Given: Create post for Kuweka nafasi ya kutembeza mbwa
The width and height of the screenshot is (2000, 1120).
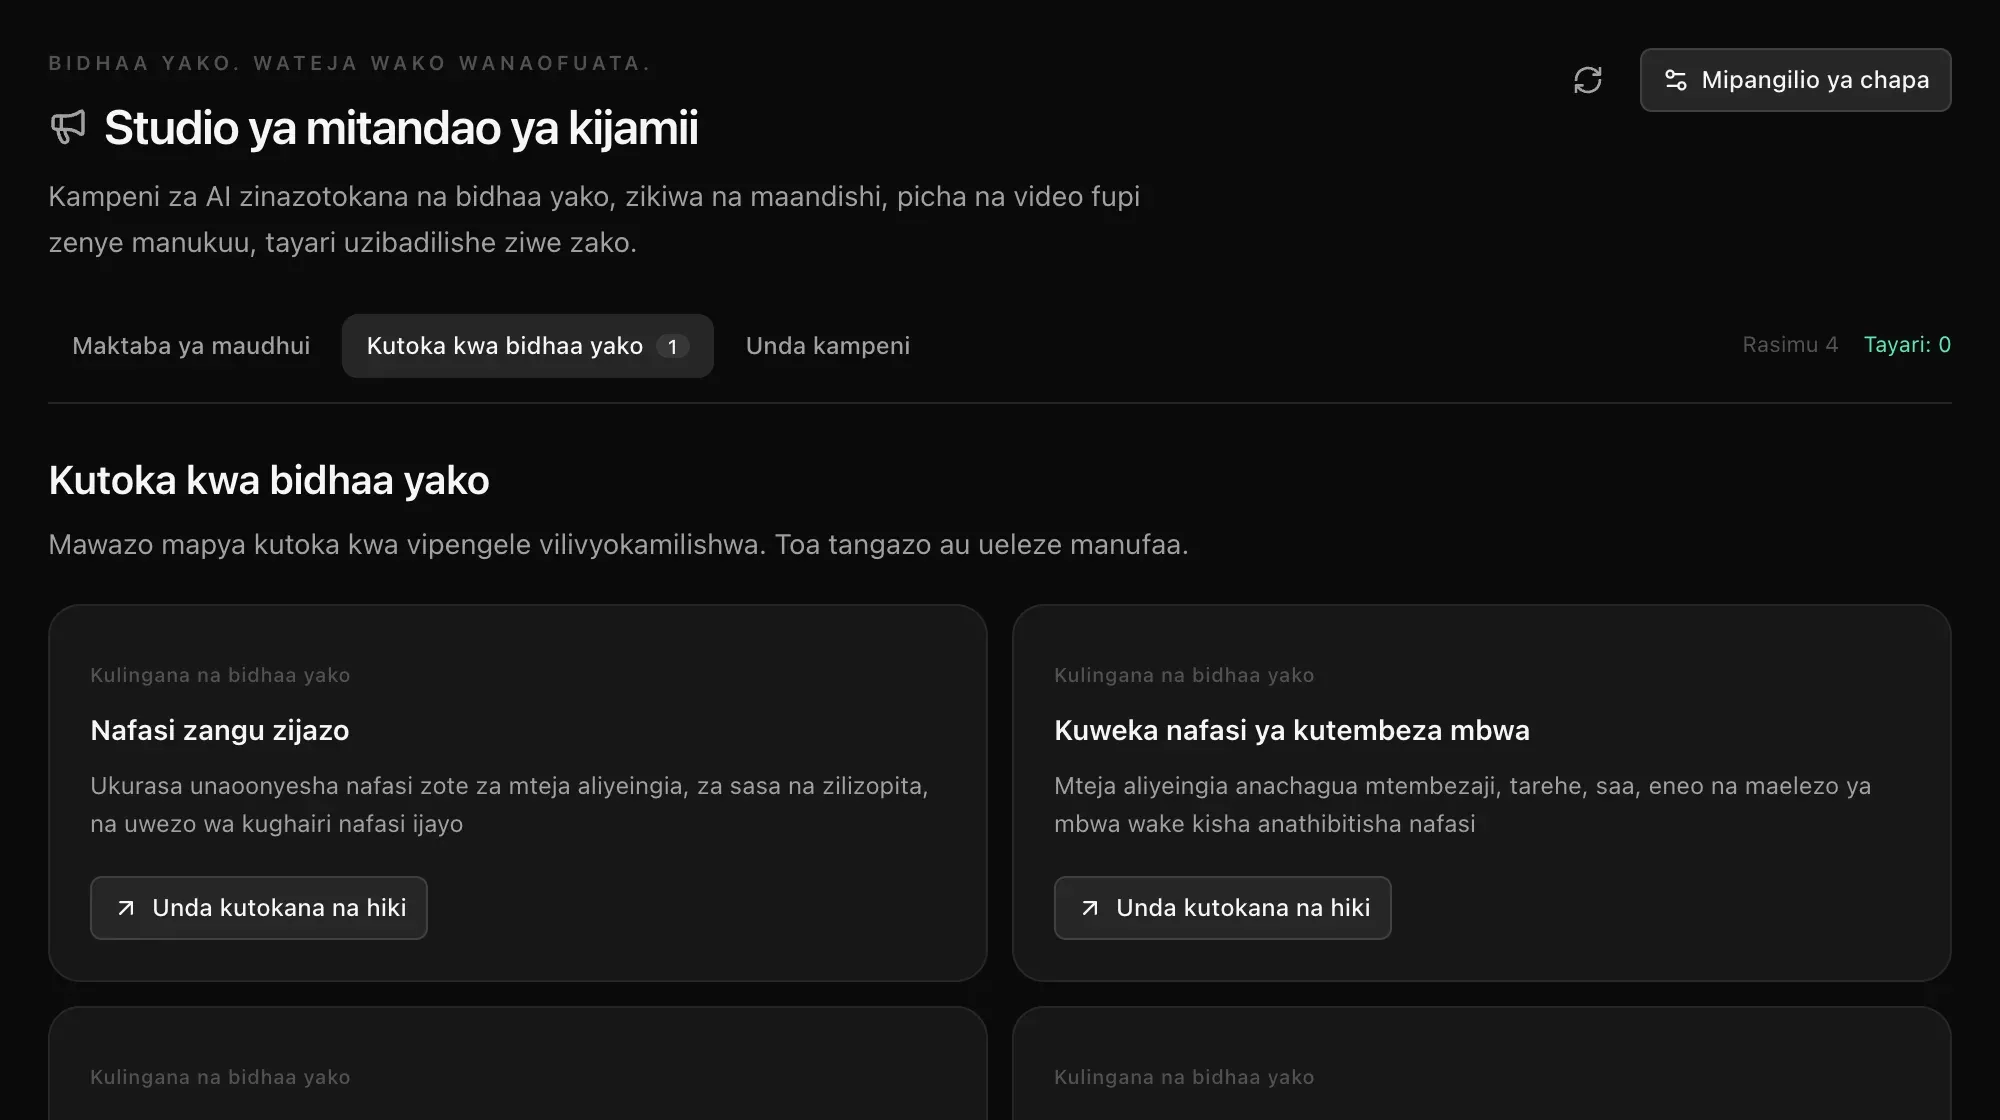Looking at the screenshot, I should pos(1222,908).
